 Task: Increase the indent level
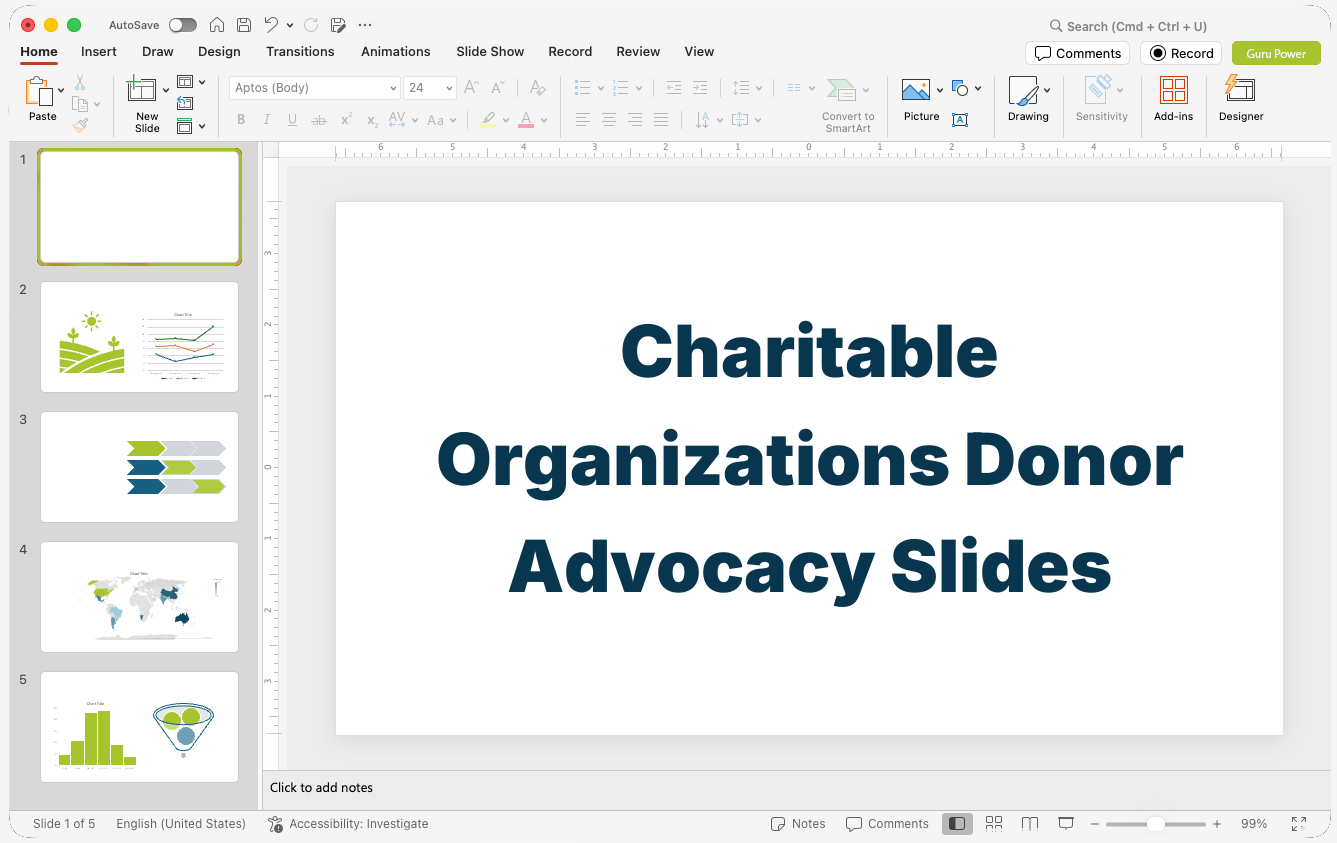[x=700, y=88]
